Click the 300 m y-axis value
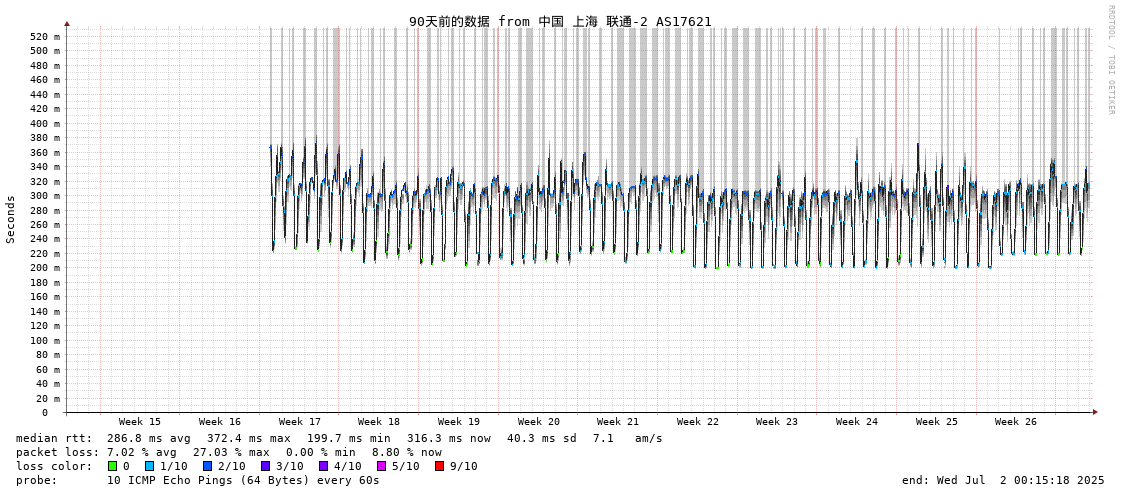 click(45, 196)
